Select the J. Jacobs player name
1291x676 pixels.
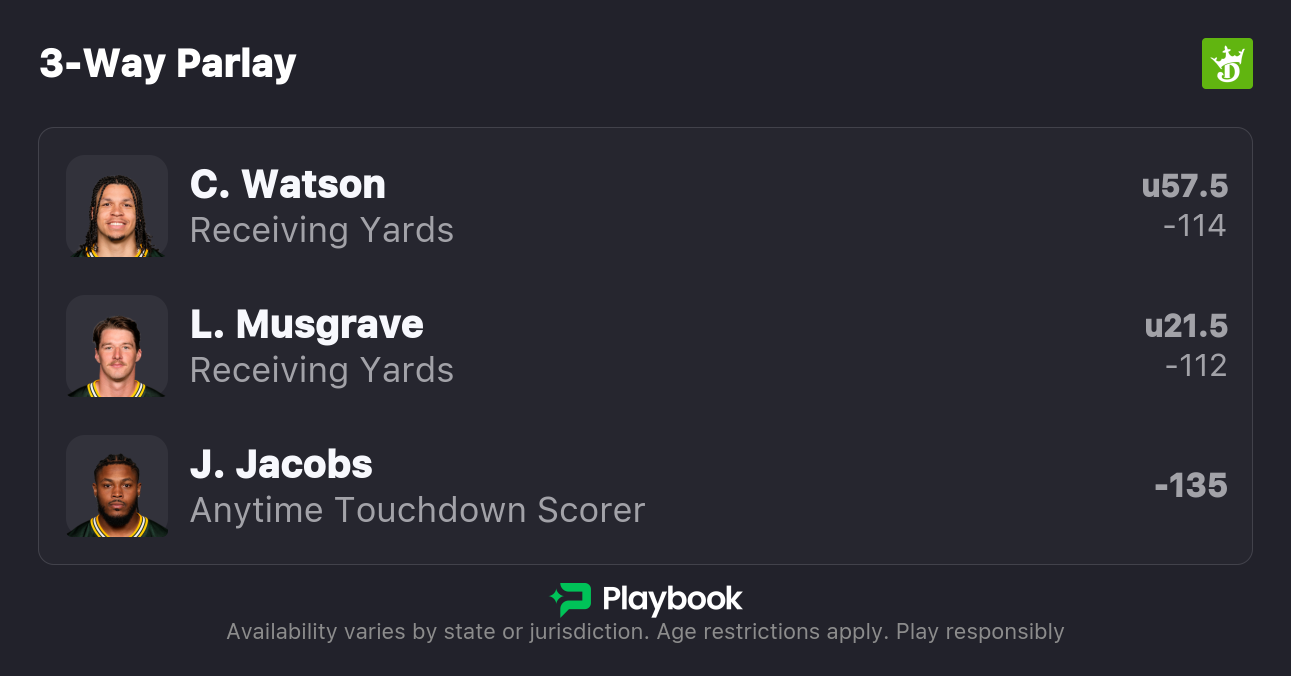[x=281, y=465]
